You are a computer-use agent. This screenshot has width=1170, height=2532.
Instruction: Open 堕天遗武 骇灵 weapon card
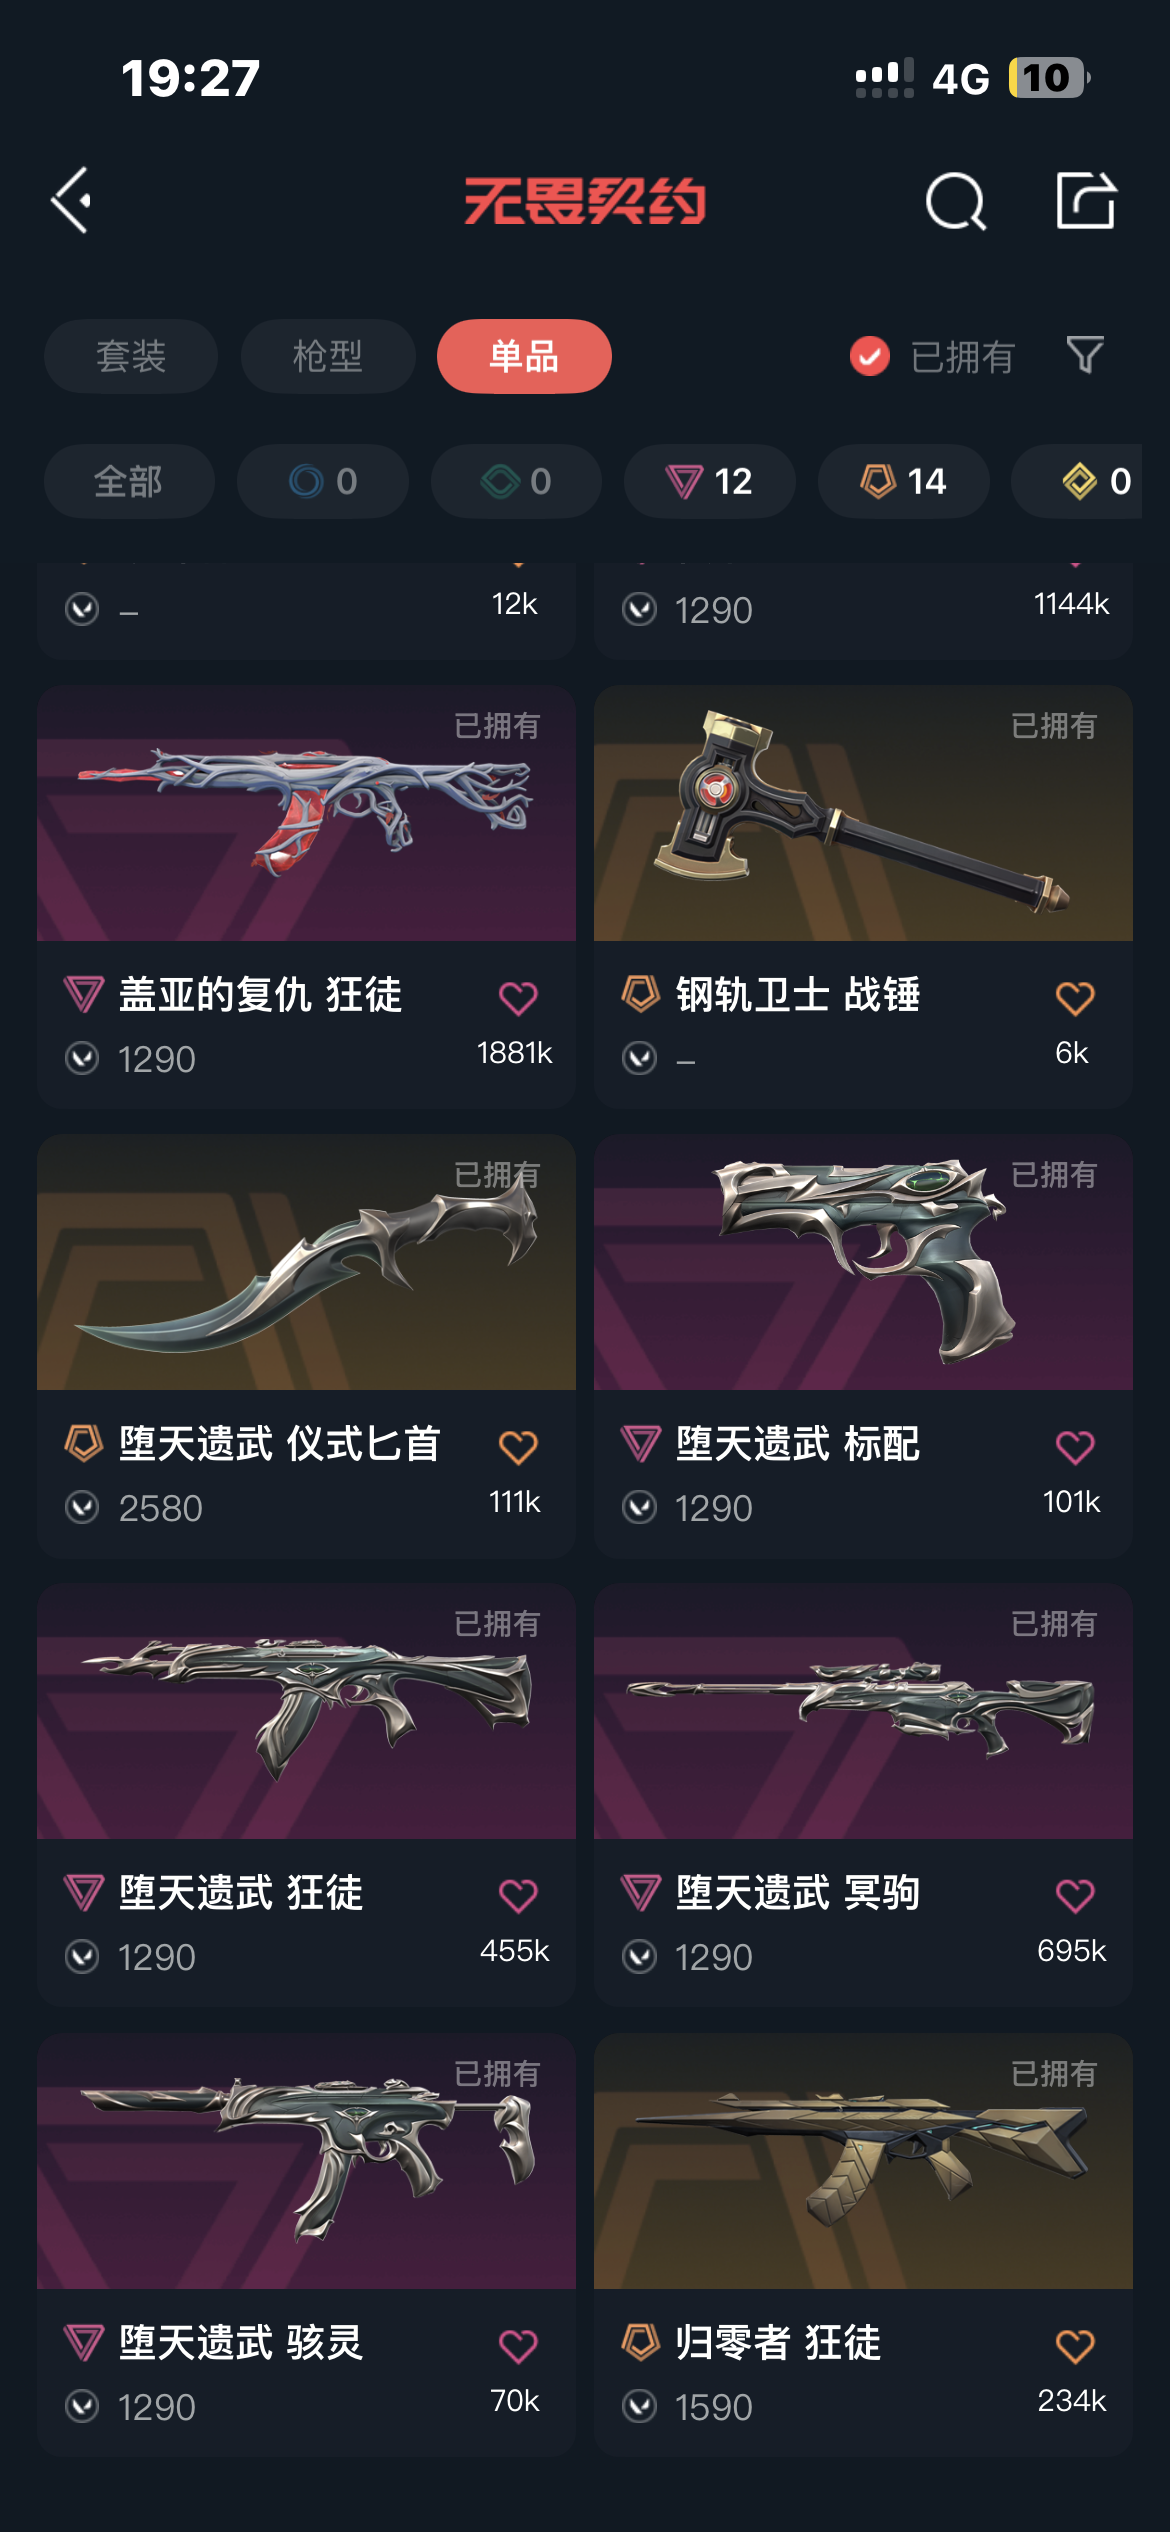point(306,2244)
